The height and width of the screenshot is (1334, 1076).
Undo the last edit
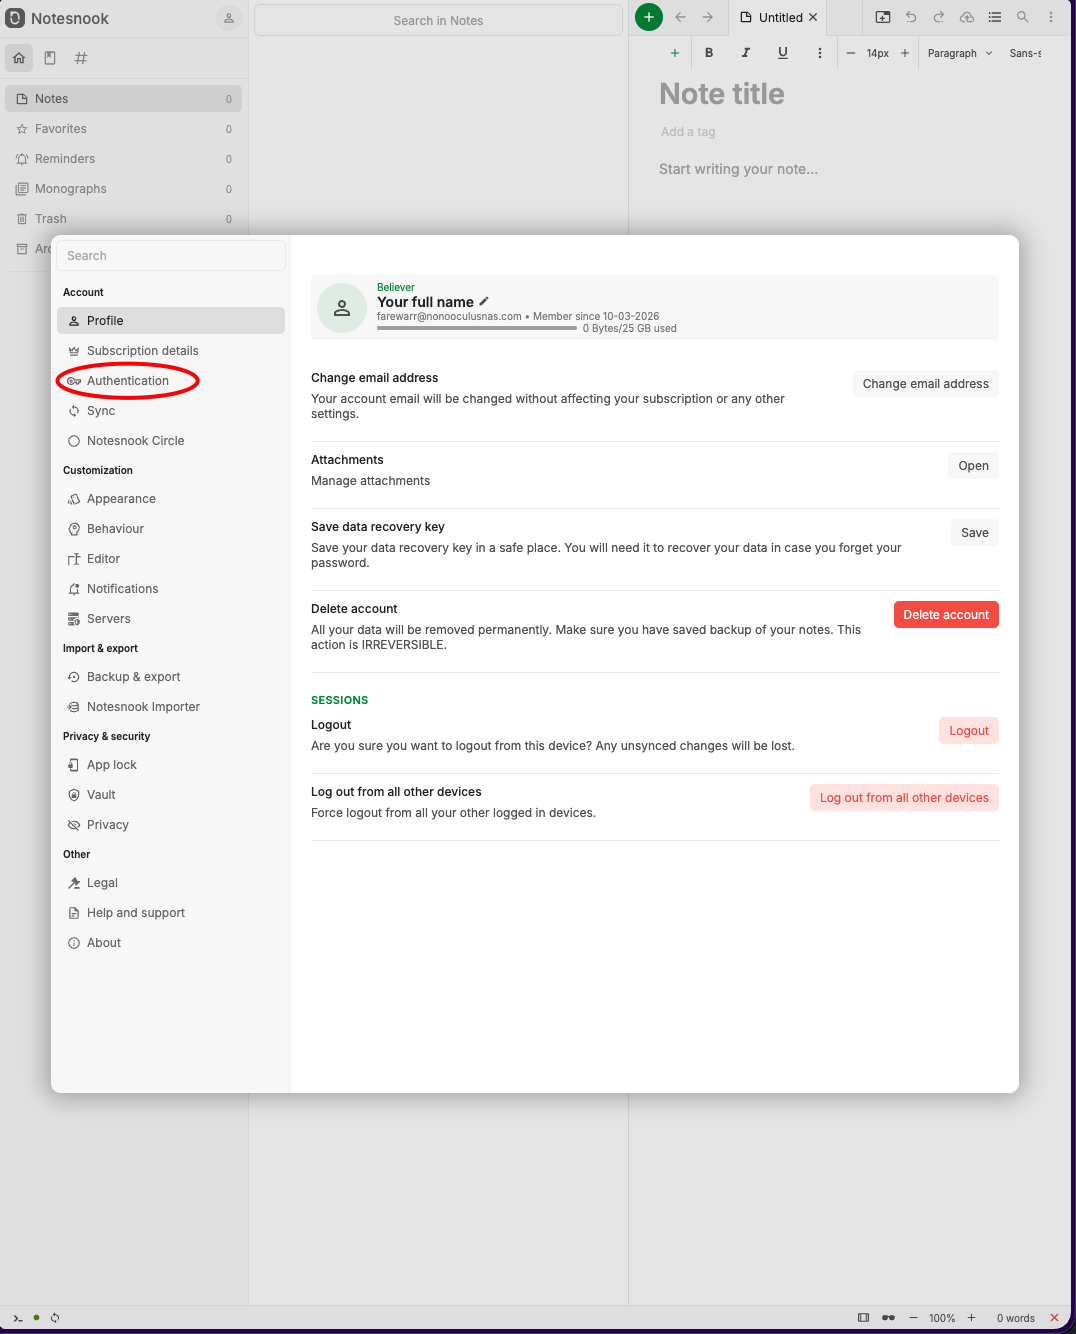point(911,17)
